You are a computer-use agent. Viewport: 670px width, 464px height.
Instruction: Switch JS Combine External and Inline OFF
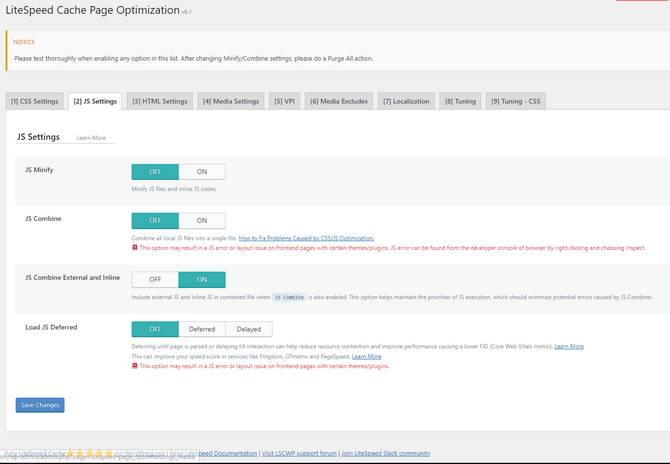pos(155,280)
